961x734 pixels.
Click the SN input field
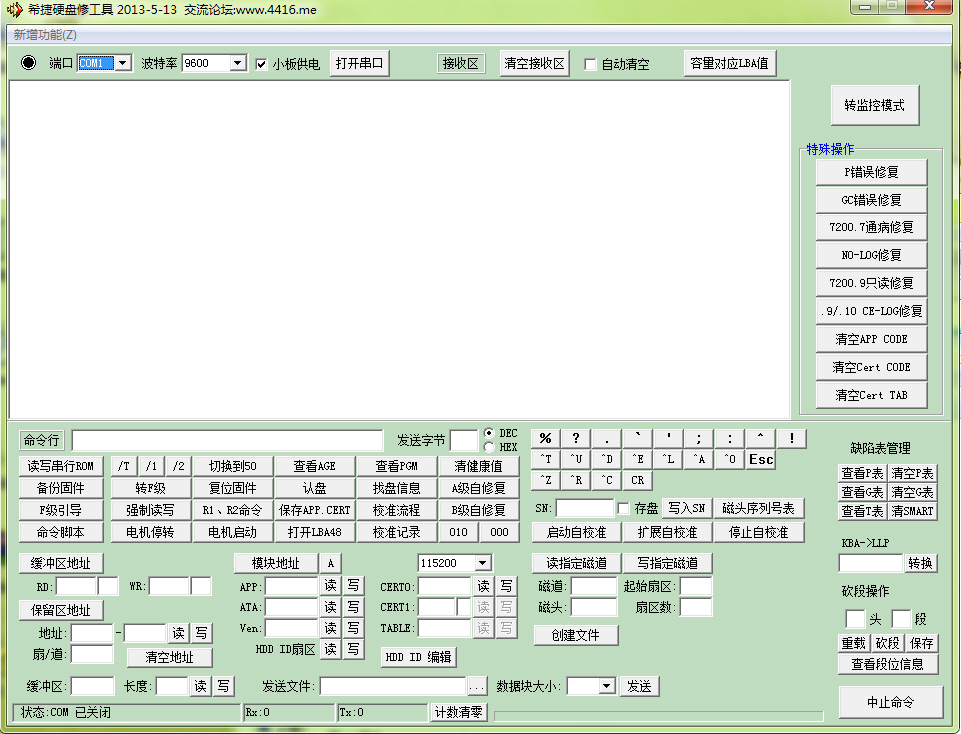(584, 509)
